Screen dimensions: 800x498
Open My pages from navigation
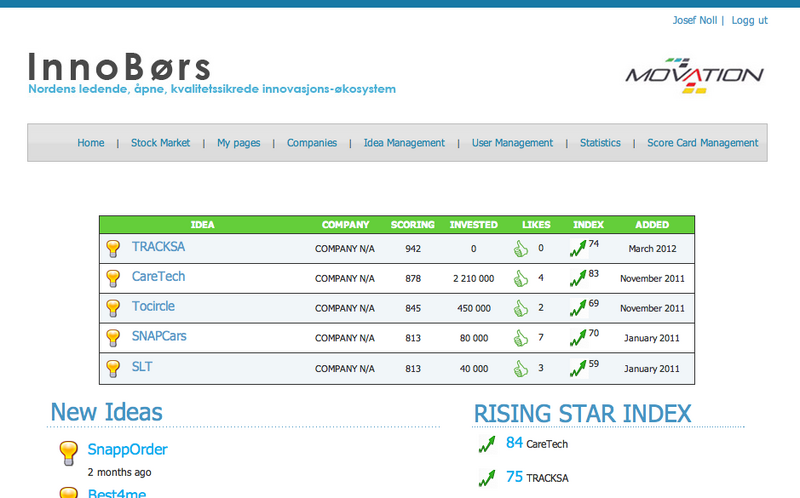point(239,143)
